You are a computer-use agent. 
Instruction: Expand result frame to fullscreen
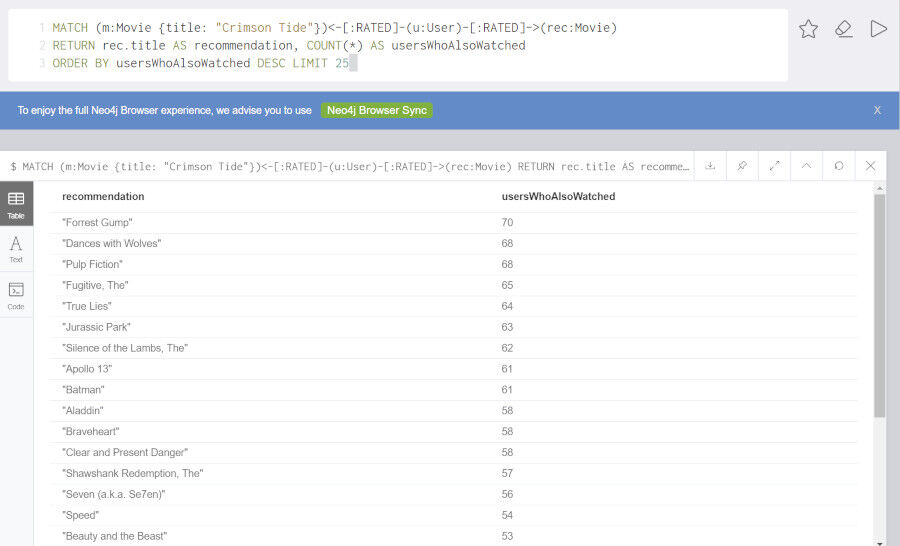(x=774, y=166)
